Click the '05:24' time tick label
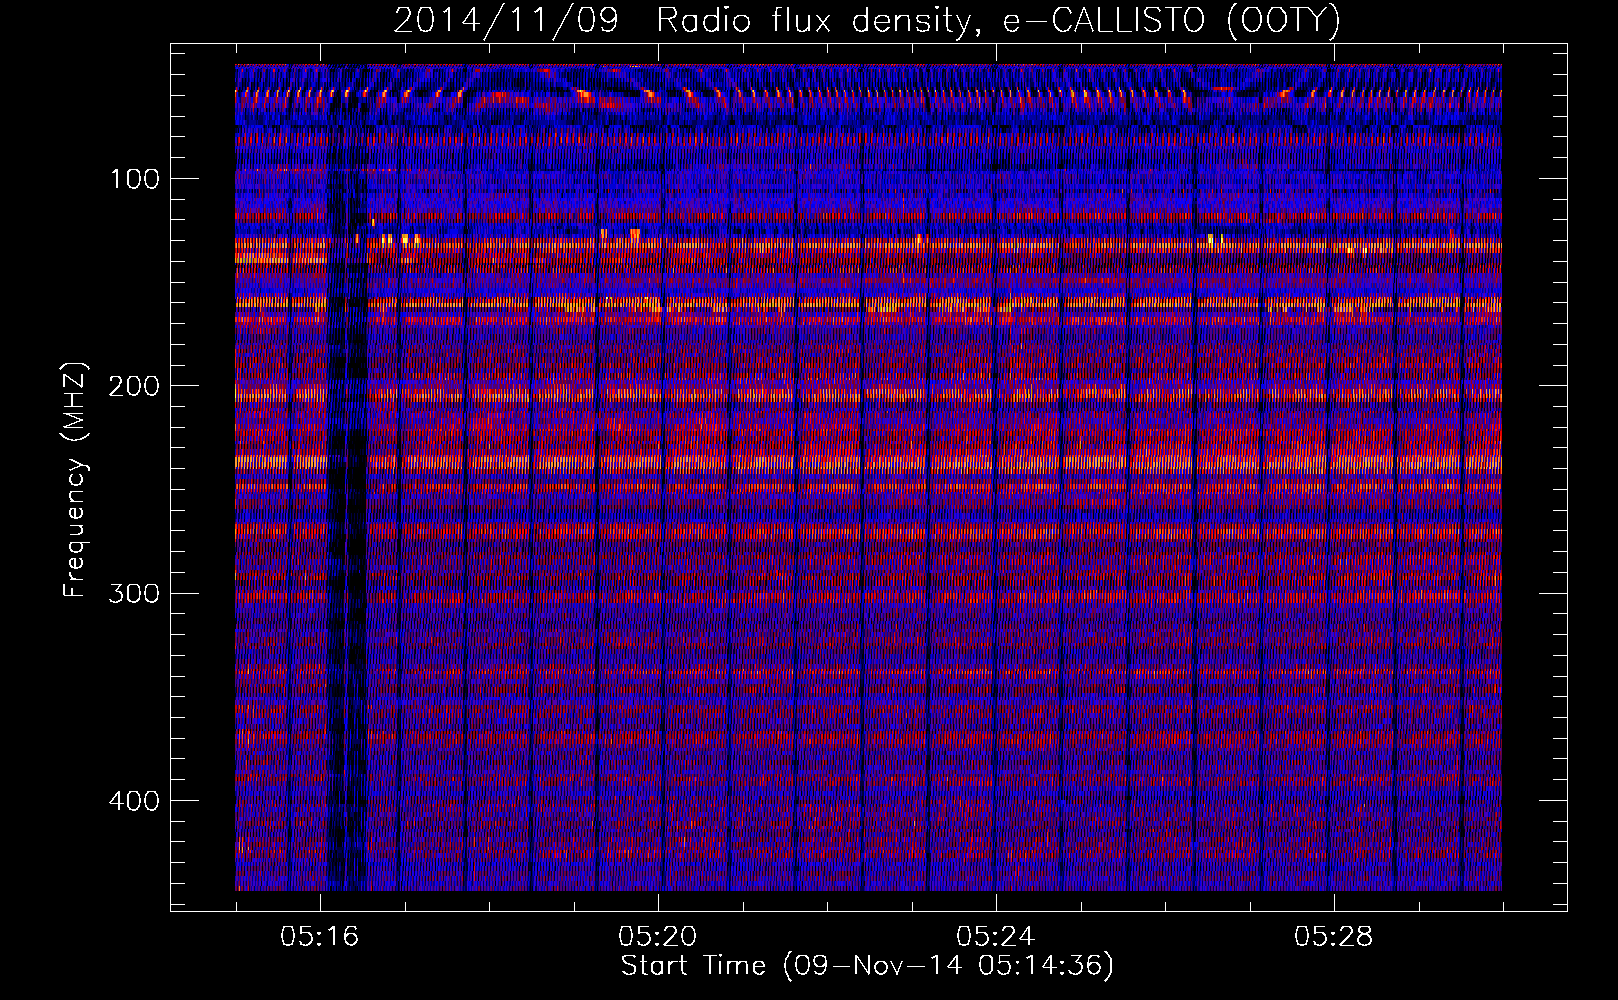The image size is (1618, 1000). point(996,937)
